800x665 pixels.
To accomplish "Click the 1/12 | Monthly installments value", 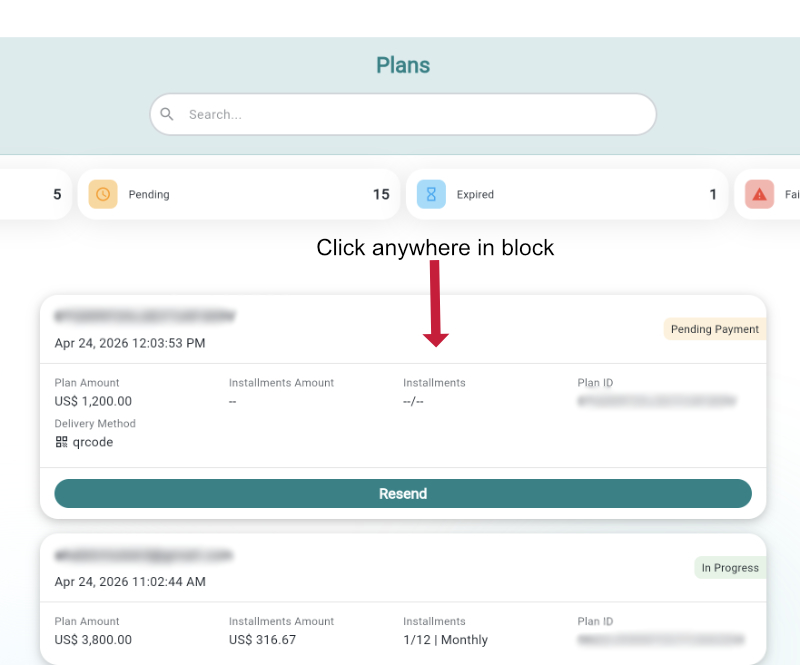I will [x=445, y=640].
